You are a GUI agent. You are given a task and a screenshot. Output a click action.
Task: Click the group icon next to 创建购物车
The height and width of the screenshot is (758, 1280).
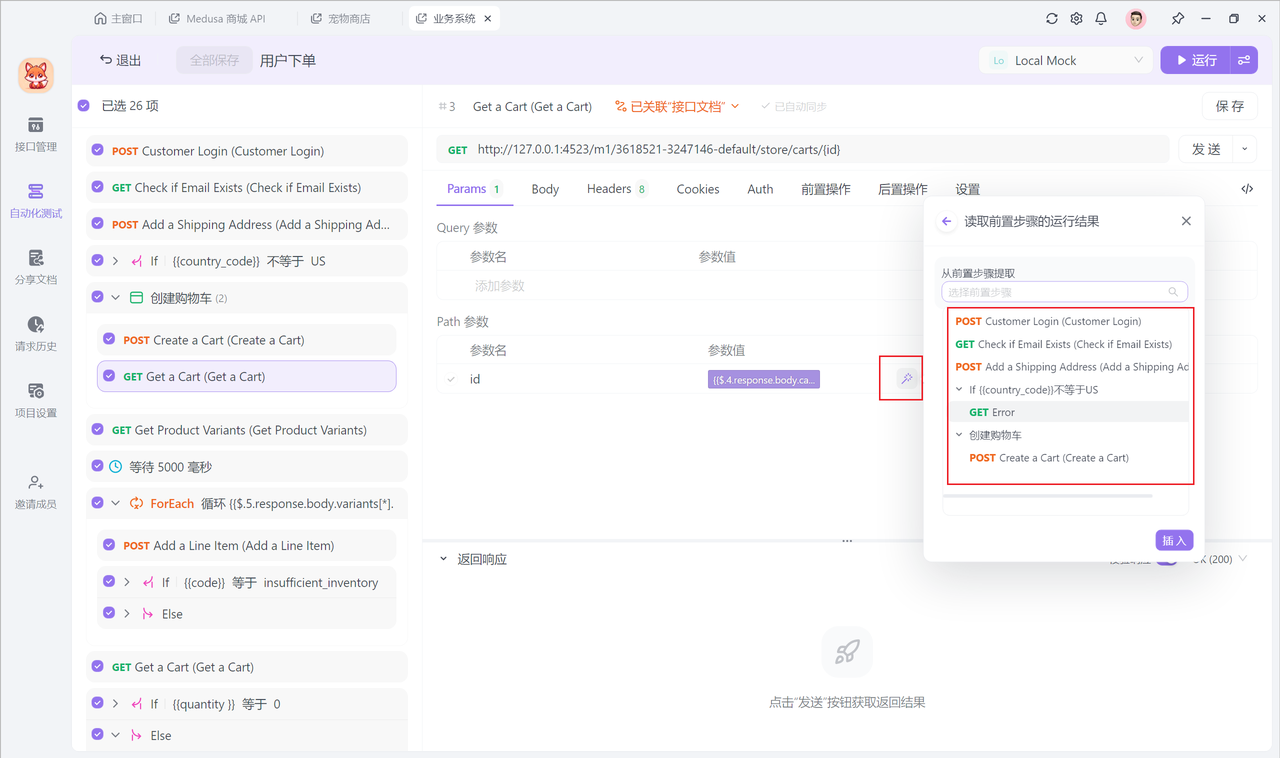(x=137, y=298)
